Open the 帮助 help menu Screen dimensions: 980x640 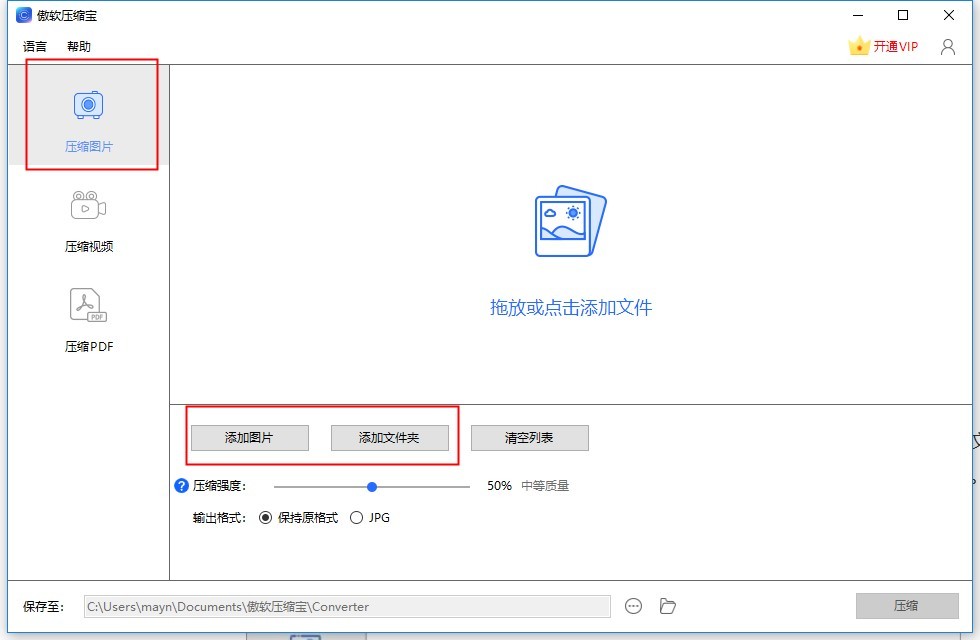pos(78,46)
